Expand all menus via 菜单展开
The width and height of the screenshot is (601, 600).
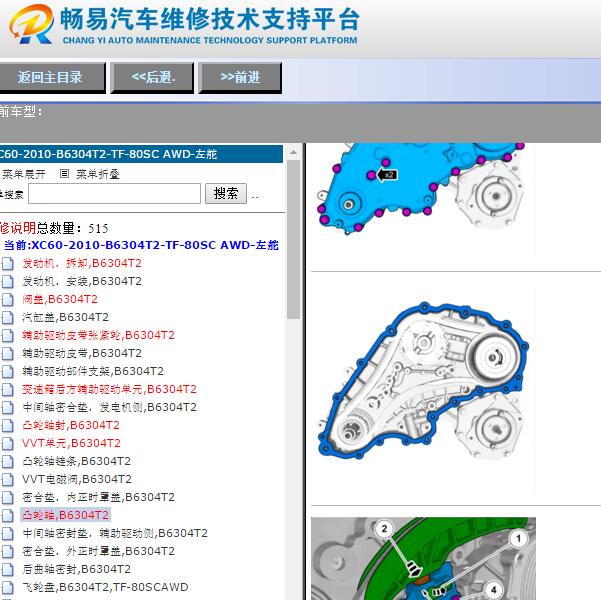click(x=23, y=174)
